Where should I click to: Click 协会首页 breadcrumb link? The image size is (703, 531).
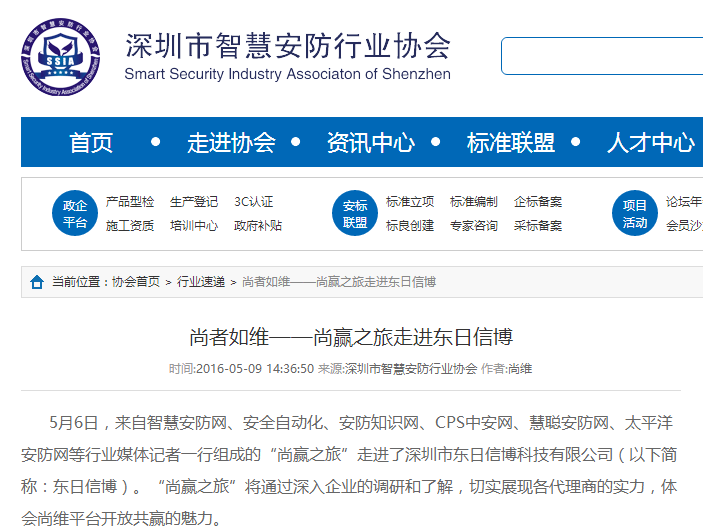[x=136, y=282]
